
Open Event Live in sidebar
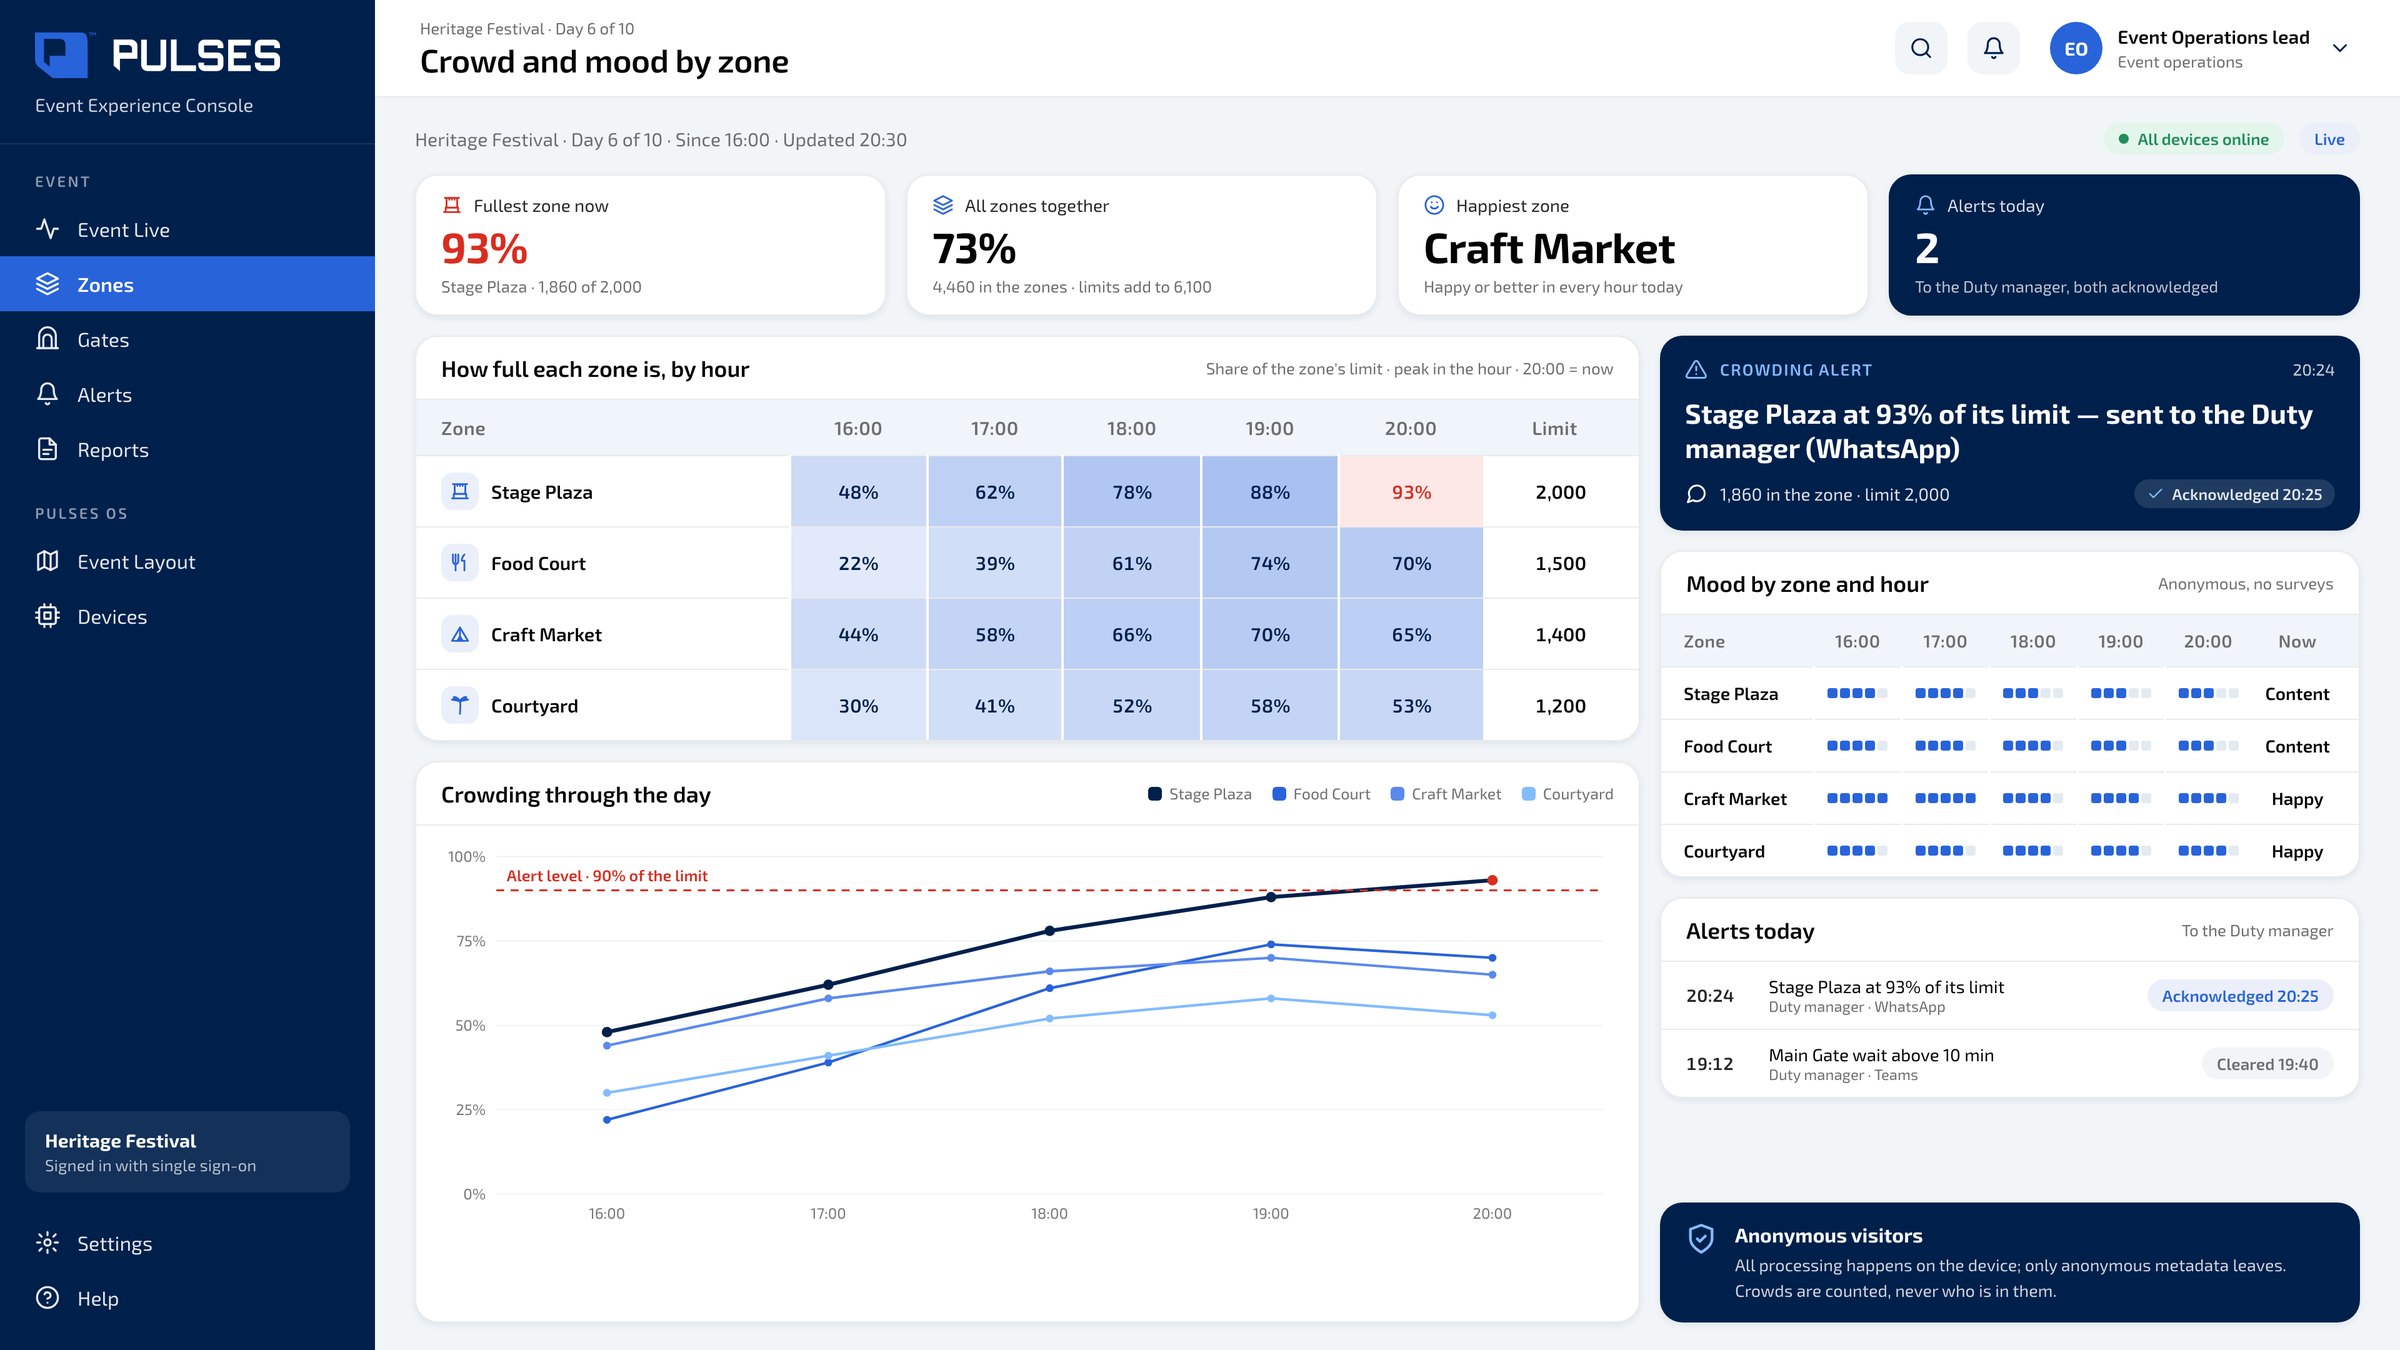click(187, 229)
